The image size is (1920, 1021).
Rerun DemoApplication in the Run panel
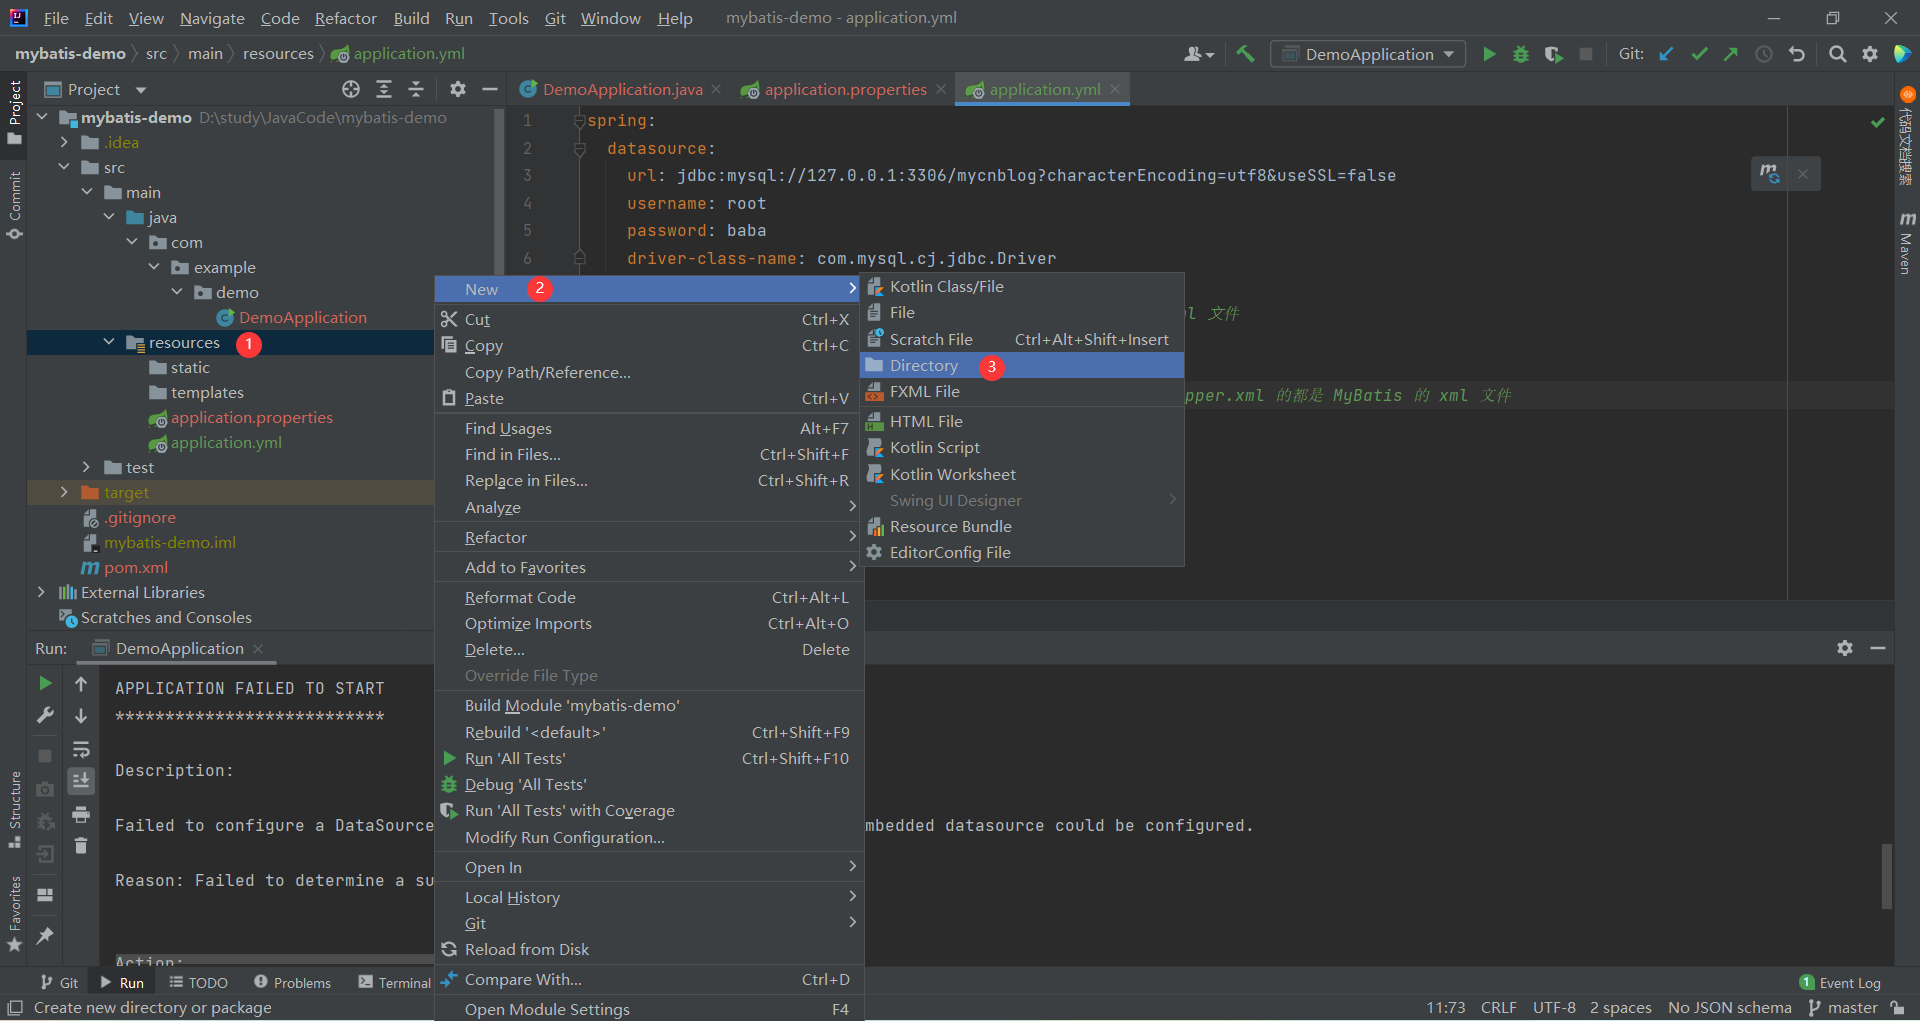tap(45, 683)
